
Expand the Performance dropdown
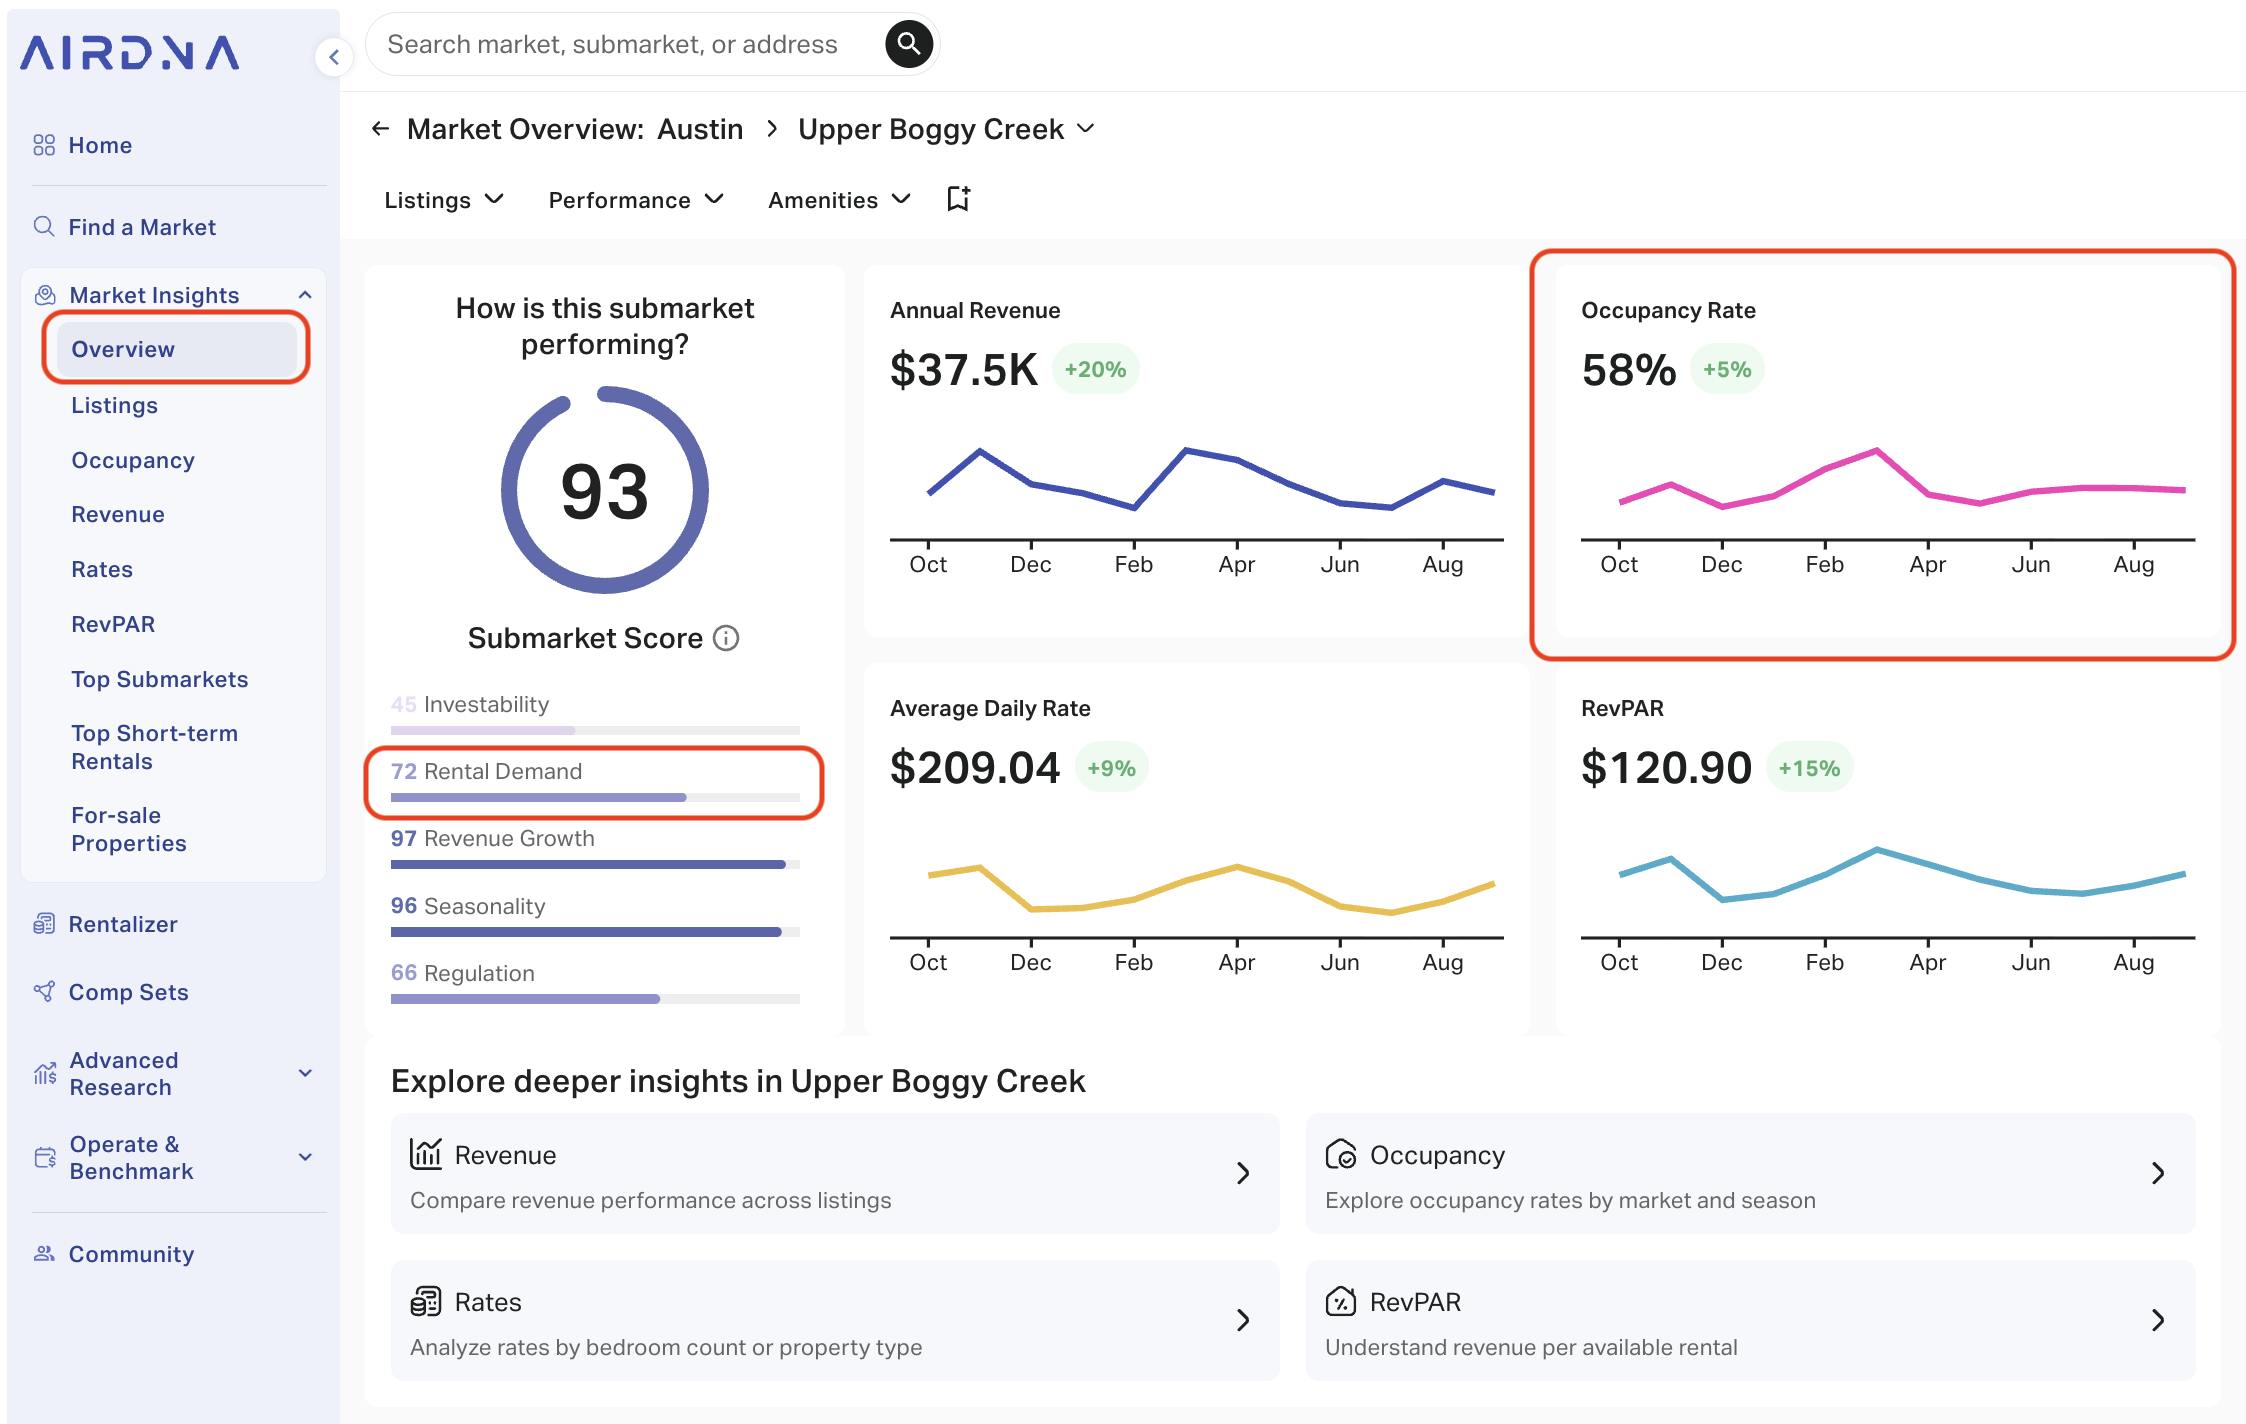[x=633, y=199]
